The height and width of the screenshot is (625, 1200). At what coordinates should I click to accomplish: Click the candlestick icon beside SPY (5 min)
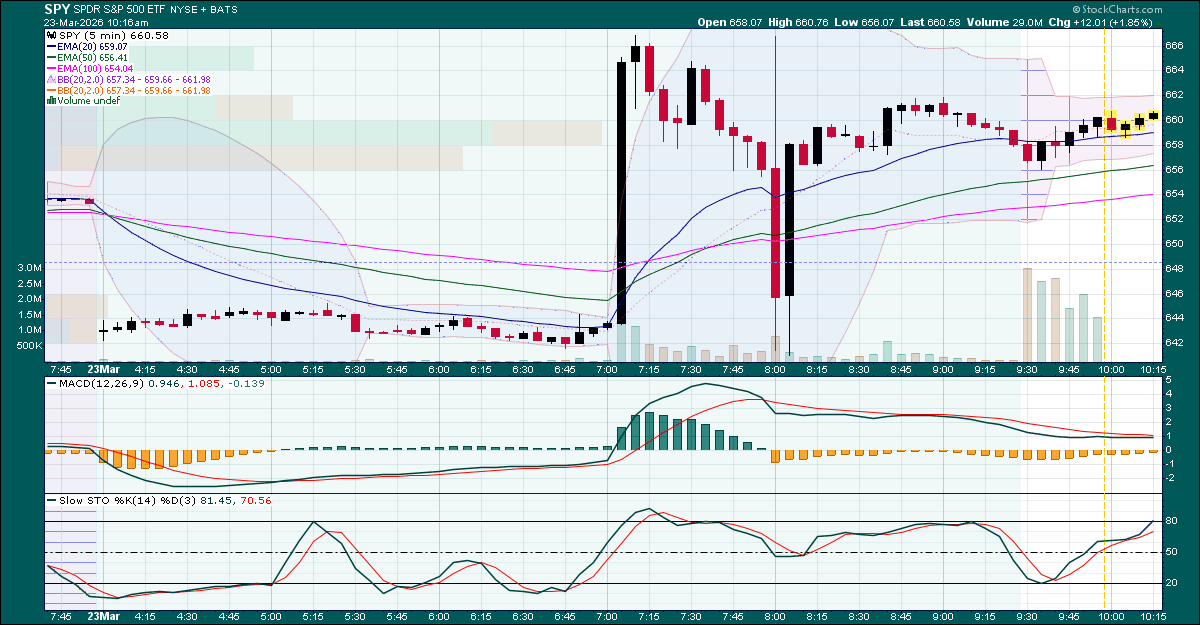pos(51,35)
